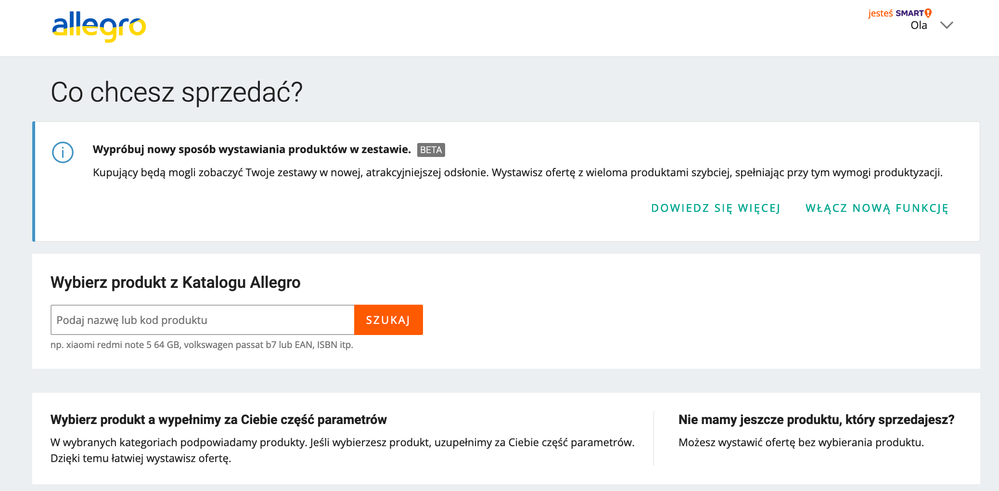Click the 'Kupujący będą mogli zobaczyć' description text
The height and width of the screenshot is (491, 999).
(x=517, y=172)
